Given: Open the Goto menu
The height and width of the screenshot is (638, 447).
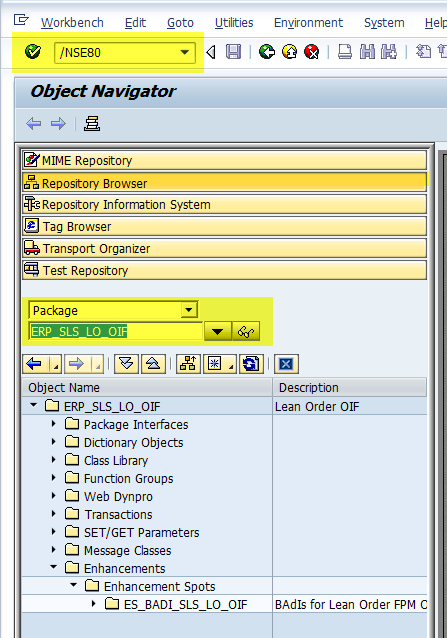Looking at the screenshot, I should 180,23.
